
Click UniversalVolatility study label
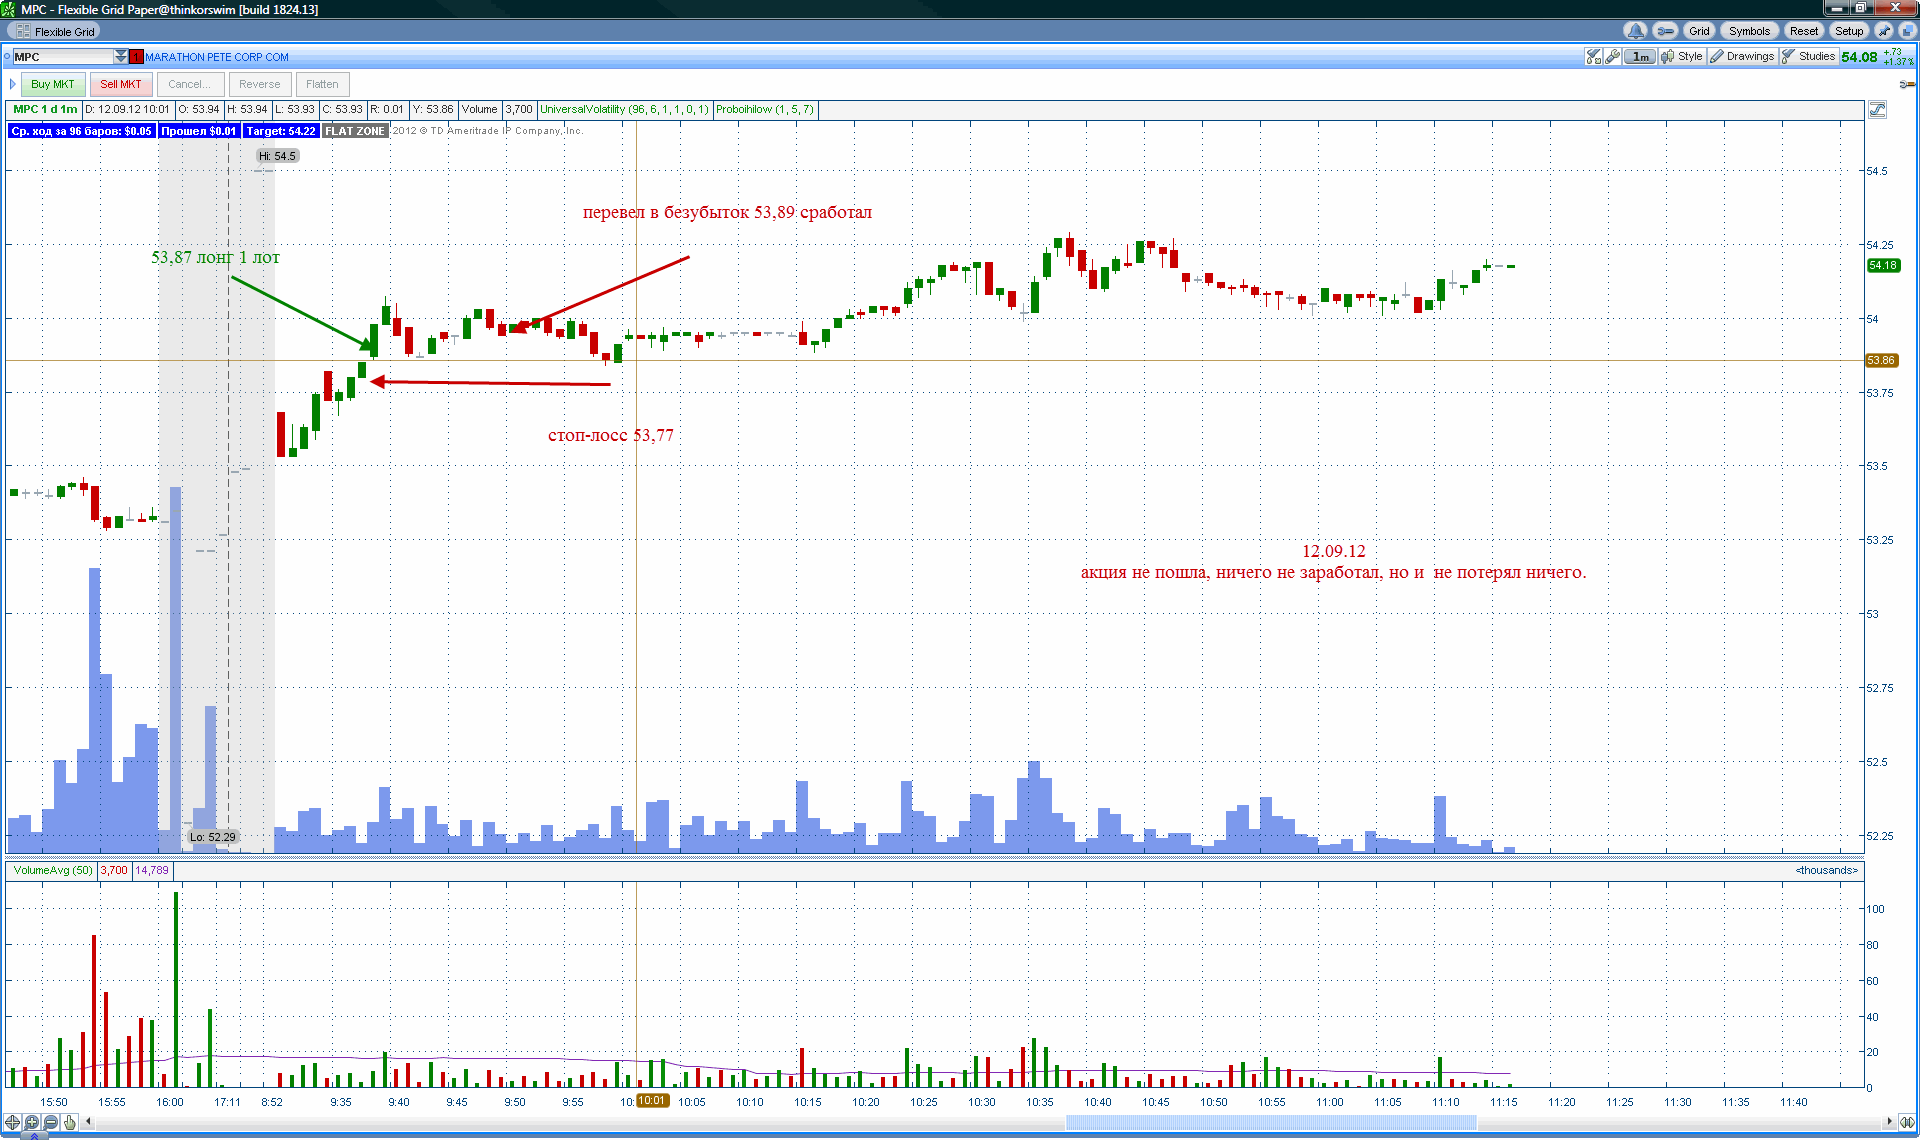click(x=624, y=110)
